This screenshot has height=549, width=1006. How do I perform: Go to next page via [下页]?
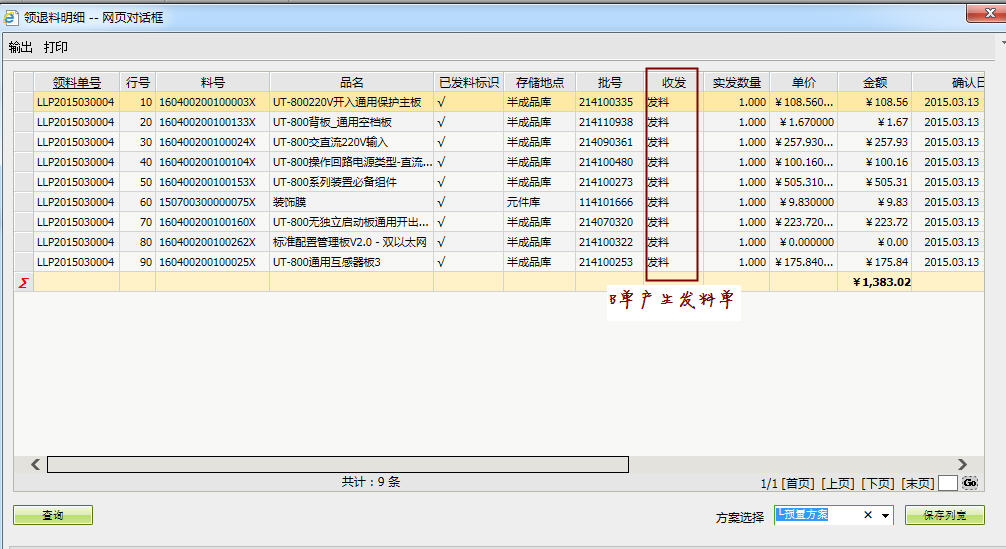click(877, 484)
